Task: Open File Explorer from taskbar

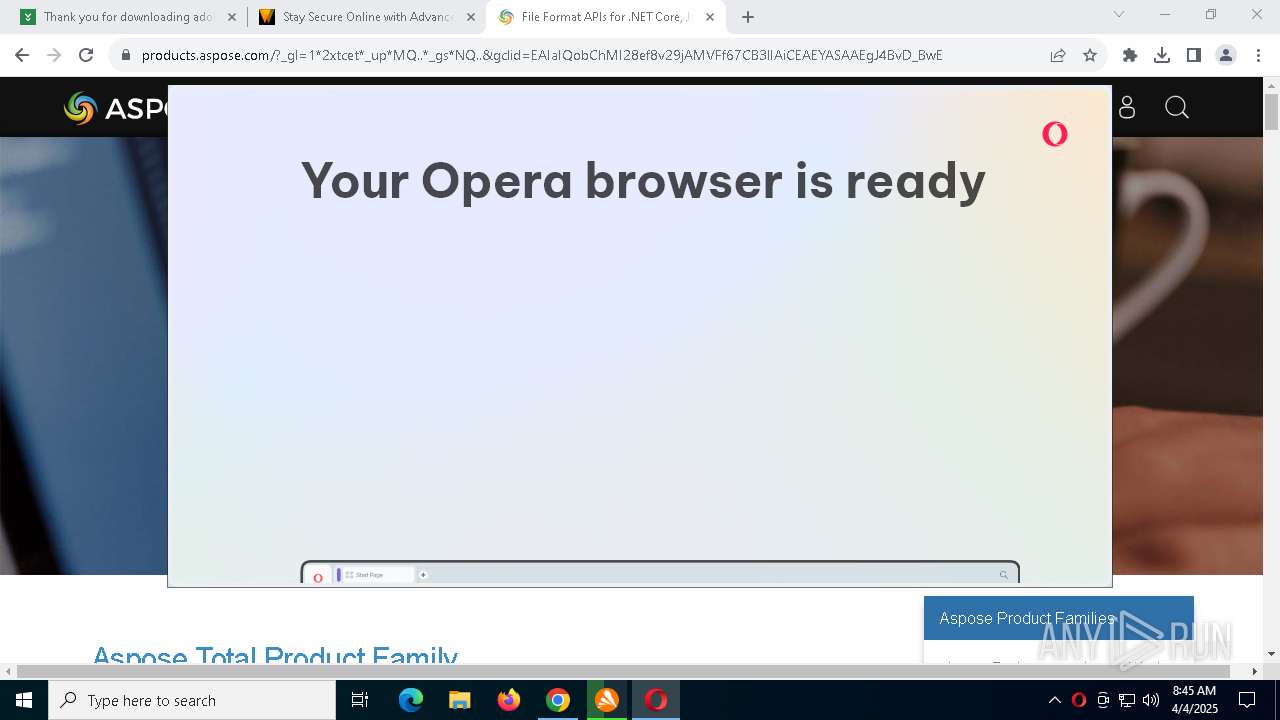Action: pyautogui.click(x=460, y=700)
